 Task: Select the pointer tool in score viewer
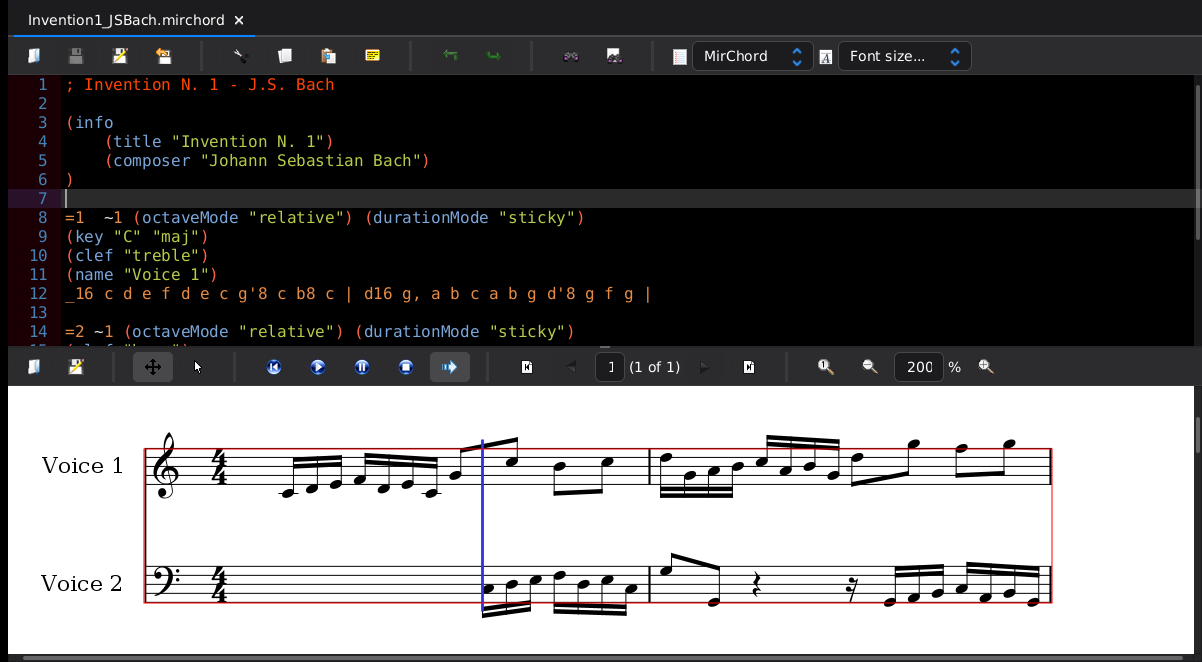pyautogui.click(x=198, y=367)
